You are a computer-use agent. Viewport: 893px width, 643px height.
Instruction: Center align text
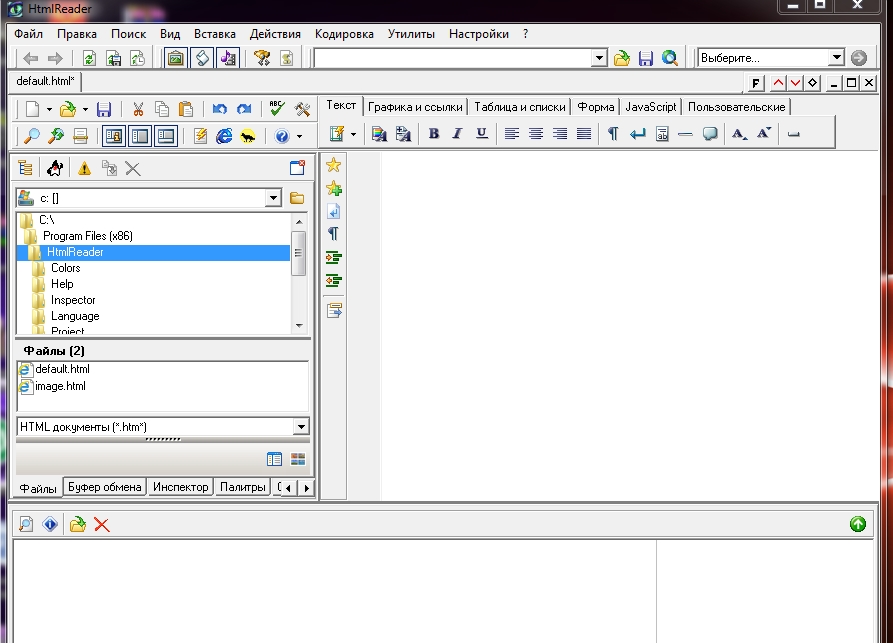pos(535,134)
